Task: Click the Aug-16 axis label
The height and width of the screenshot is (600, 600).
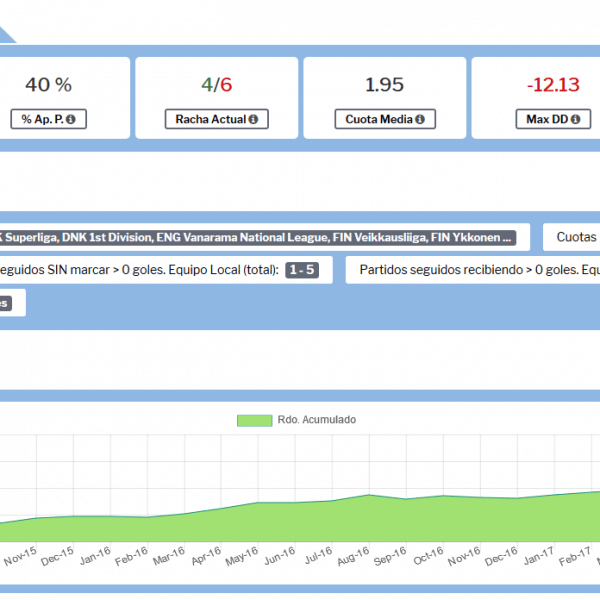Action: click(353, 556)
